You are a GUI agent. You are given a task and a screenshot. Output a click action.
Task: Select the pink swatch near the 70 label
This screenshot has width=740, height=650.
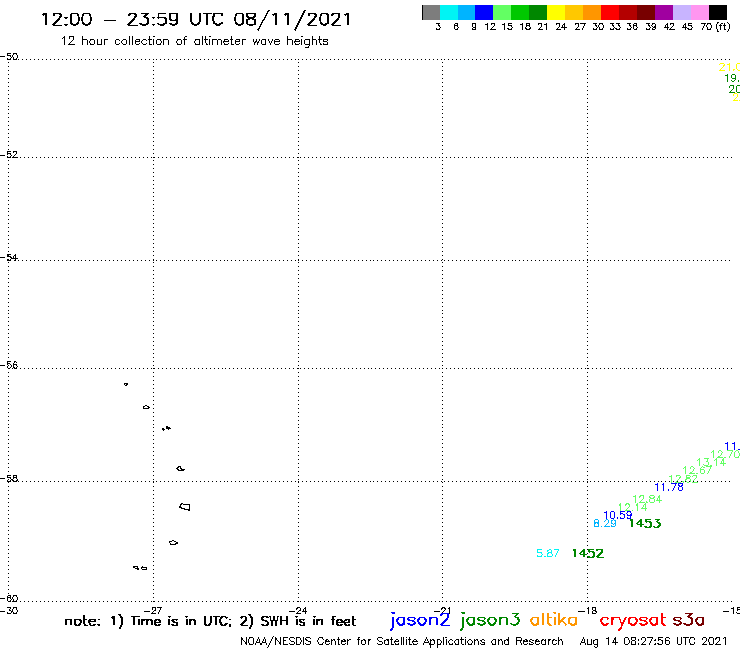pyautogui.click(x=699, y=12)
